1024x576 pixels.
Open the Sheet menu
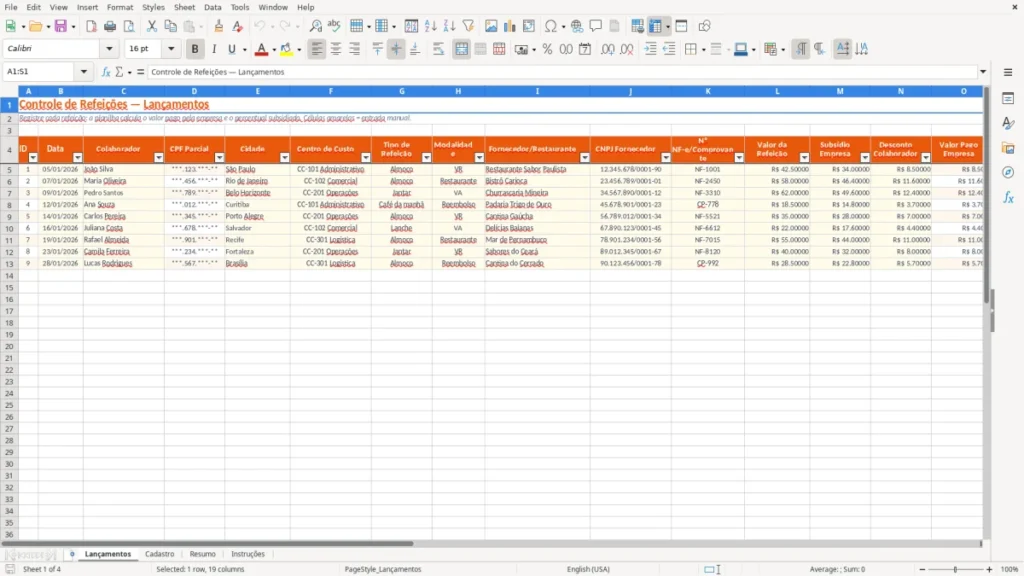[184, 7]
